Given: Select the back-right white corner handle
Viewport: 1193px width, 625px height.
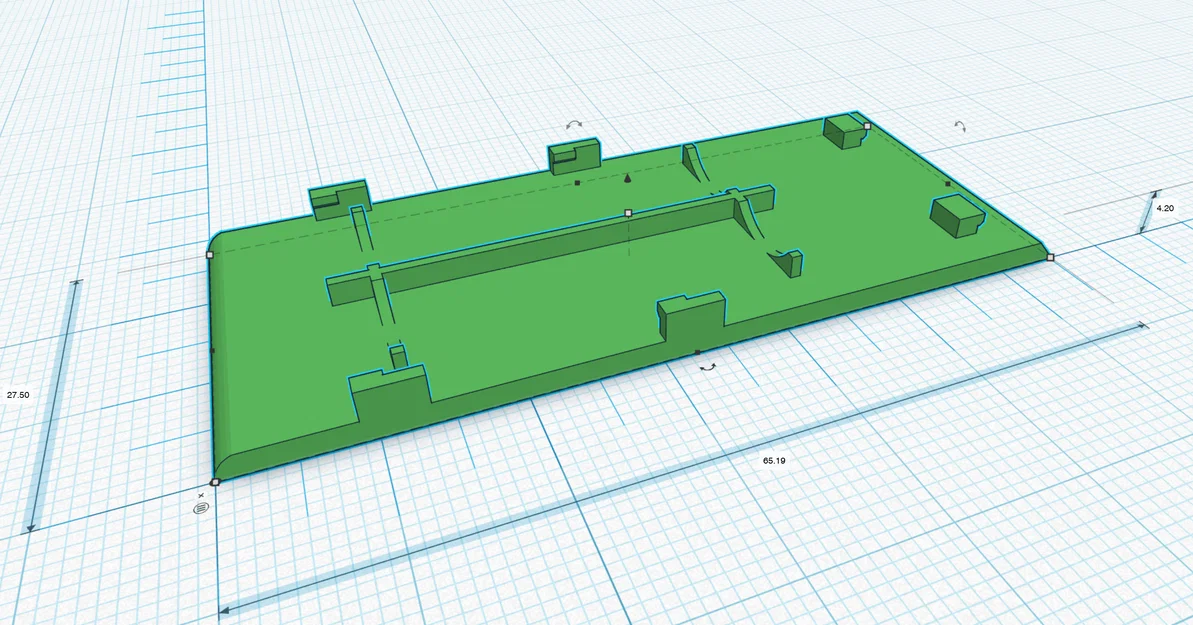Looking at the screenshot, I should point(867,126).
